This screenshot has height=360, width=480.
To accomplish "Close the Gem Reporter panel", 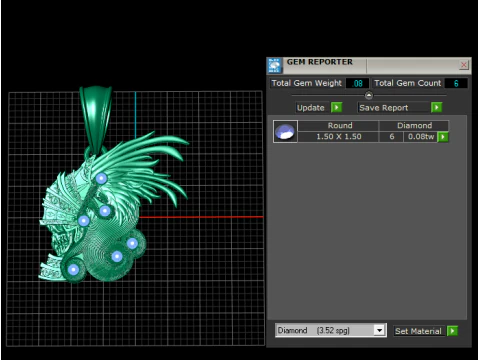I will pyautogui.click(x=464, y=65).
